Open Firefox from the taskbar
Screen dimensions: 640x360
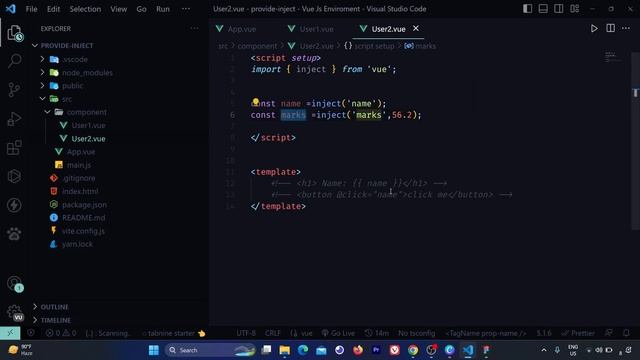click(358, 350)
